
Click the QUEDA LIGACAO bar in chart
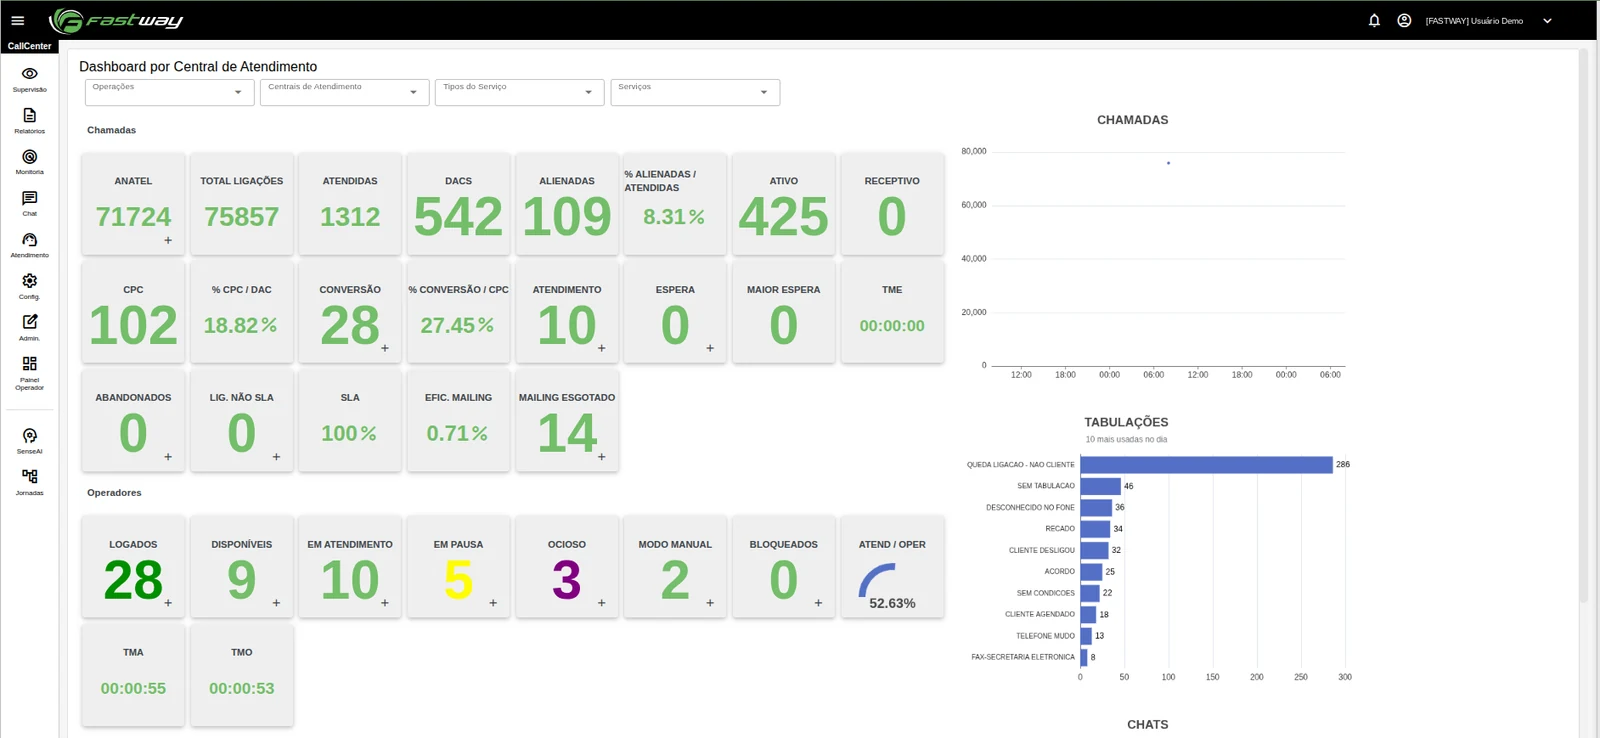click(x=1206, y=465)
